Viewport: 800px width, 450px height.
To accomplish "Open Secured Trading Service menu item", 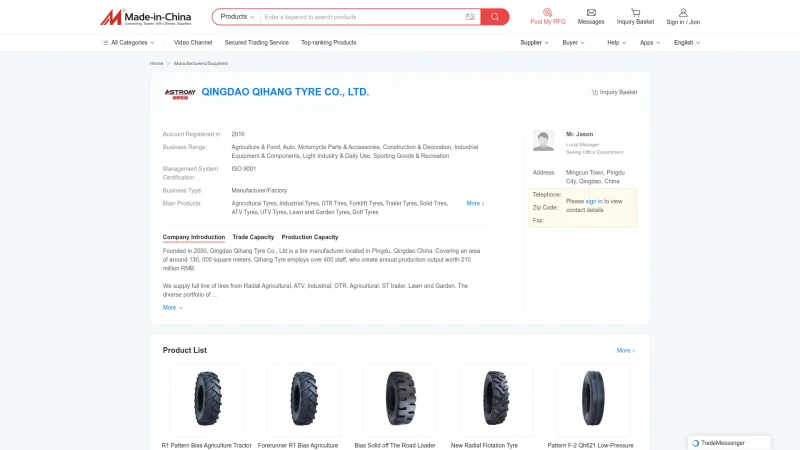I will [257, 43].
